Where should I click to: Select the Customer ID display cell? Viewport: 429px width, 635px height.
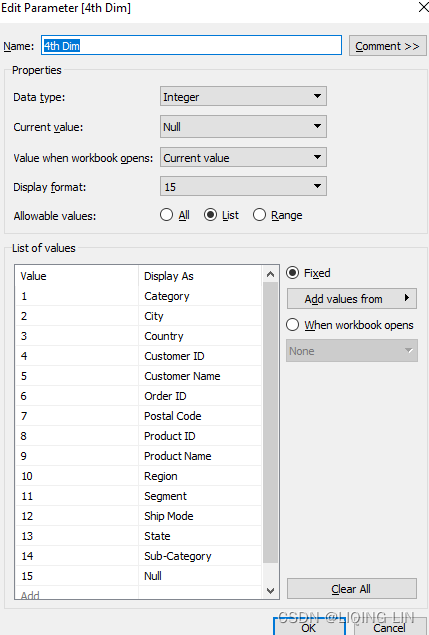click(x=201, y=356)
